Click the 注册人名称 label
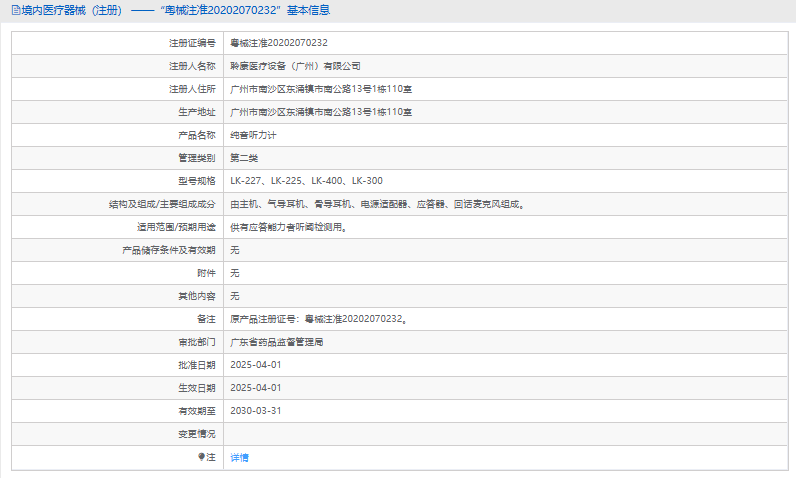Screen dimensions: 796x478 [192, 66]
